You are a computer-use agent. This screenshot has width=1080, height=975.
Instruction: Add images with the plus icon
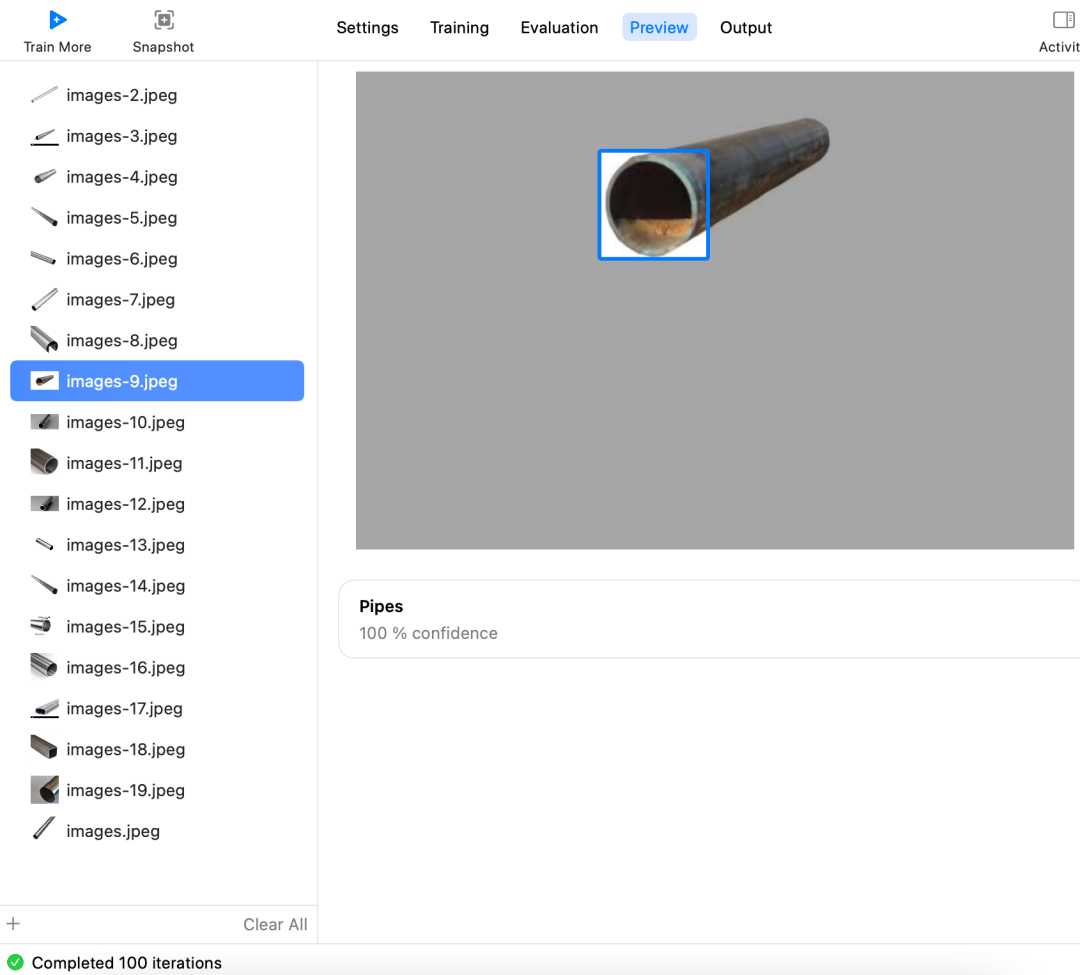[13, 923]
